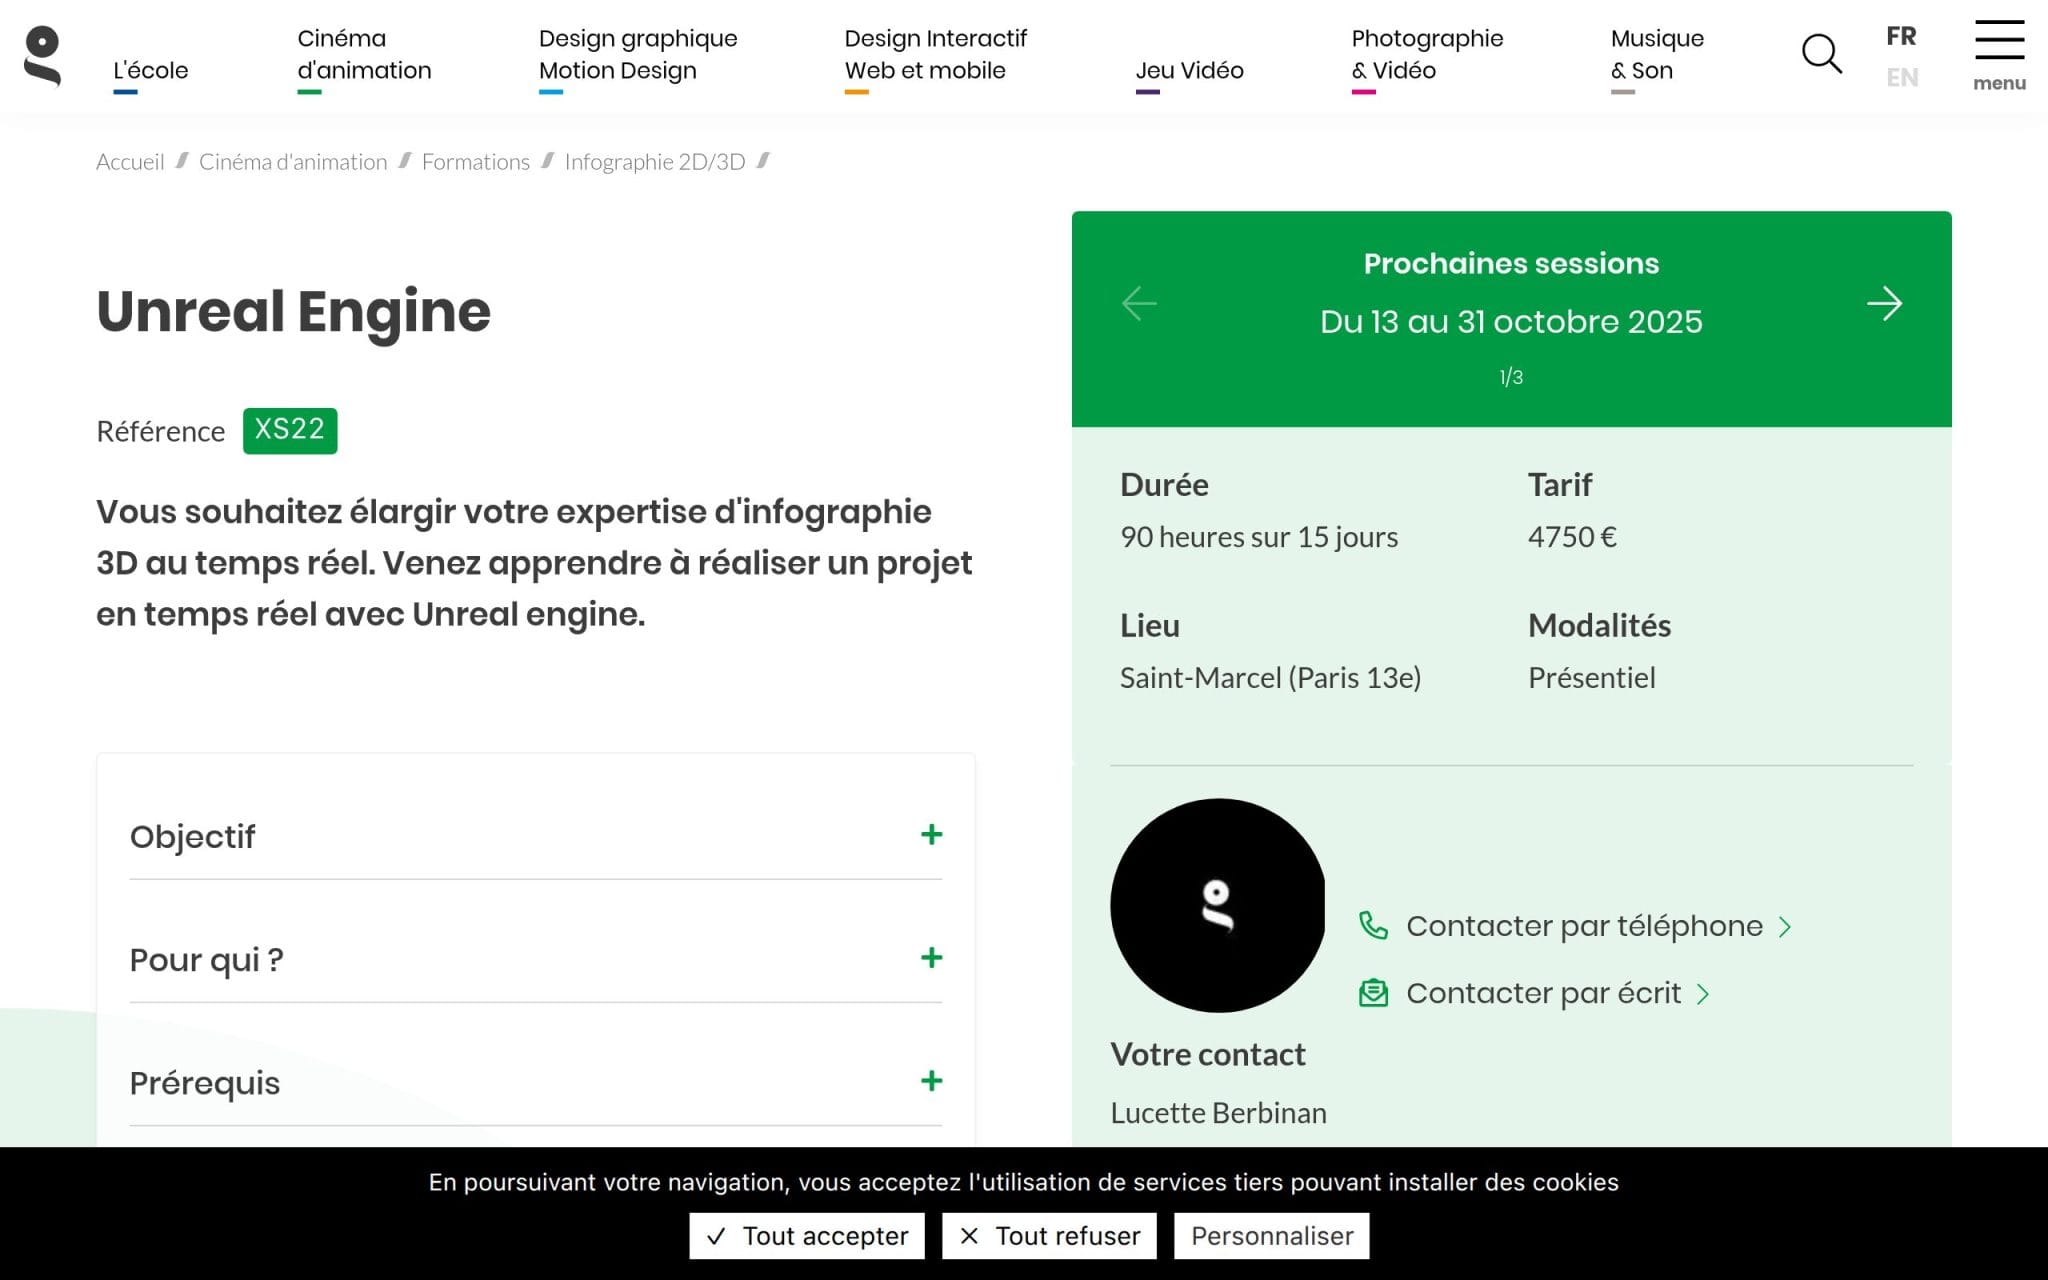
Task: Go to next session with right arrow
Action: pyautogui.click(x=1884, y=303)
